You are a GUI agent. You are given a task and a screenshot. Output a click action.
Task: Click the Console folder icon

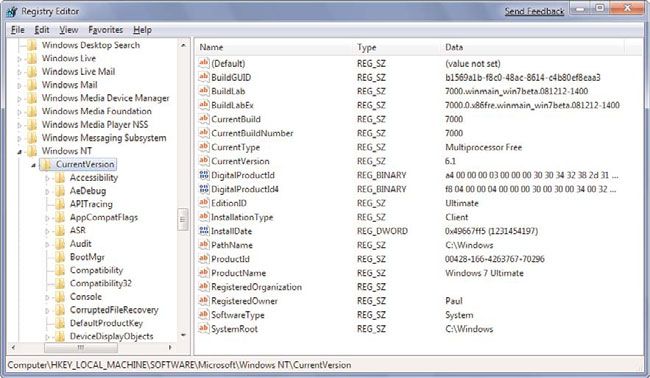coord(60,297)
